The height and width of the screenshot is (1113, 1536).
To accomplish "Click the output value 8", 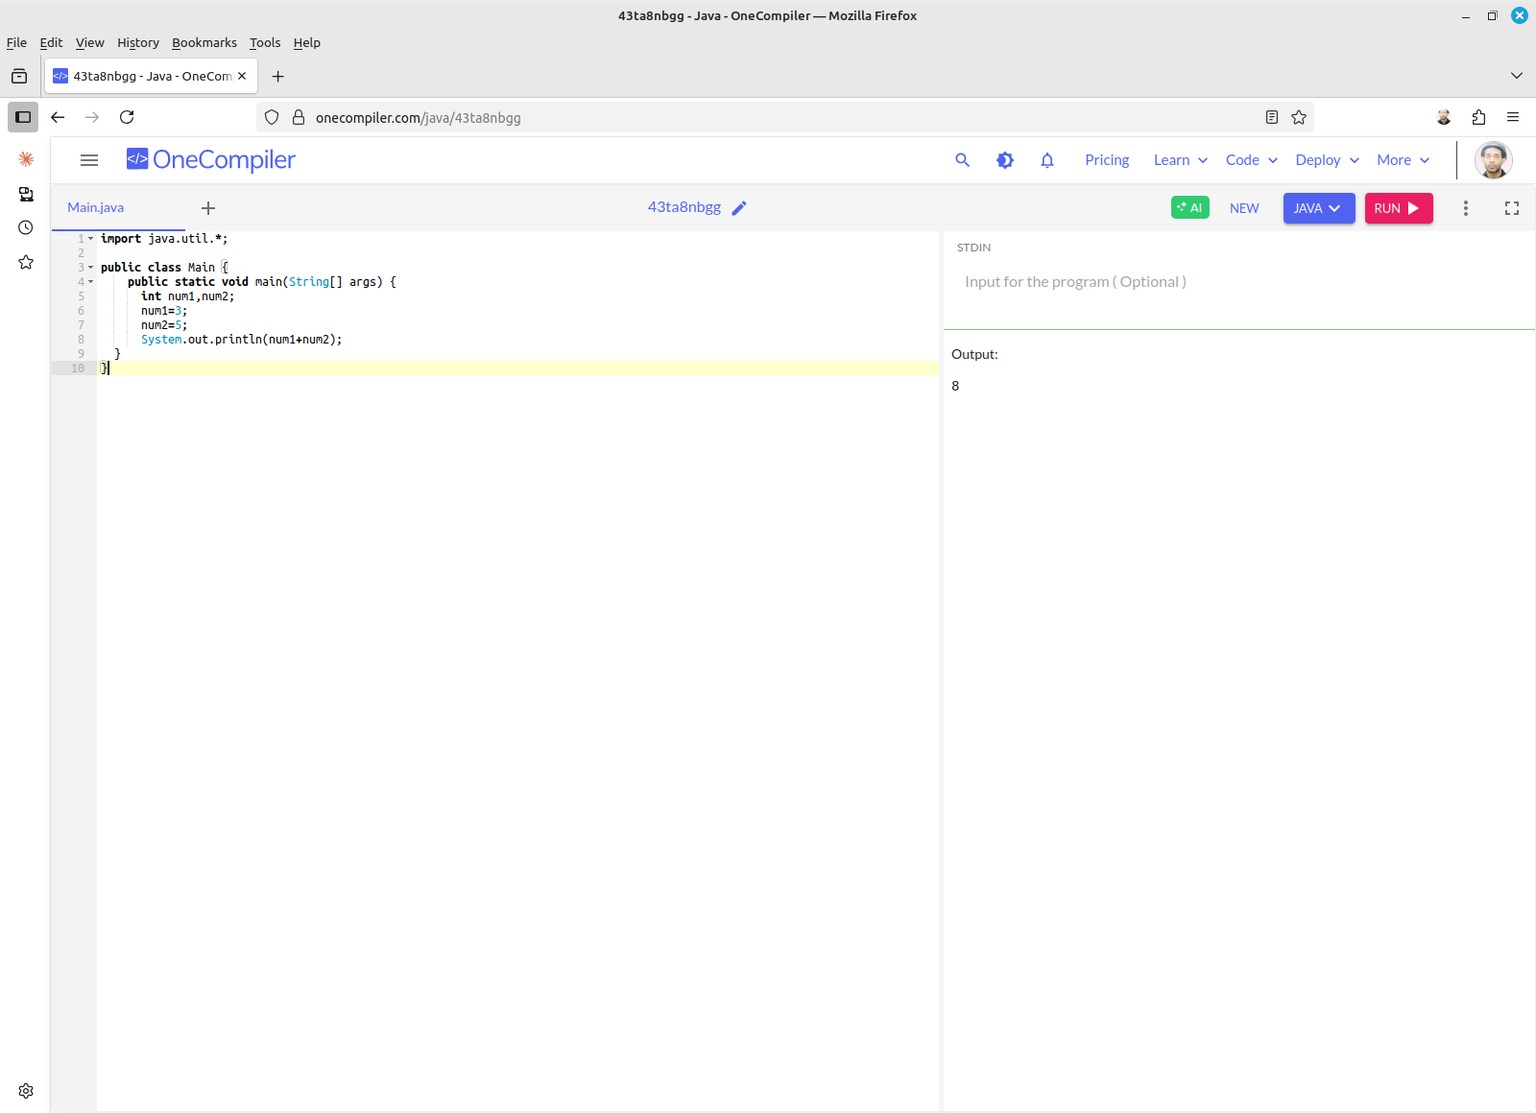I will [955, 386].
